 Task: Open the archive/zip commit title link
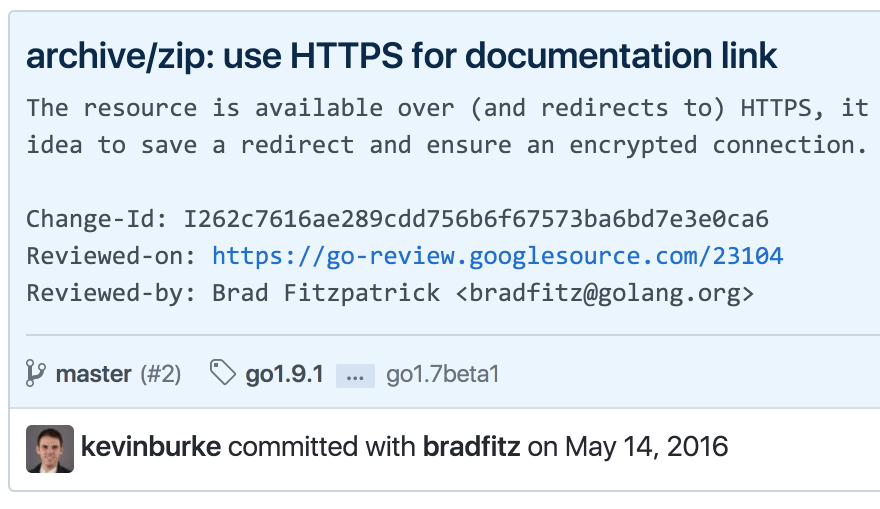click(x=401, y=56)
